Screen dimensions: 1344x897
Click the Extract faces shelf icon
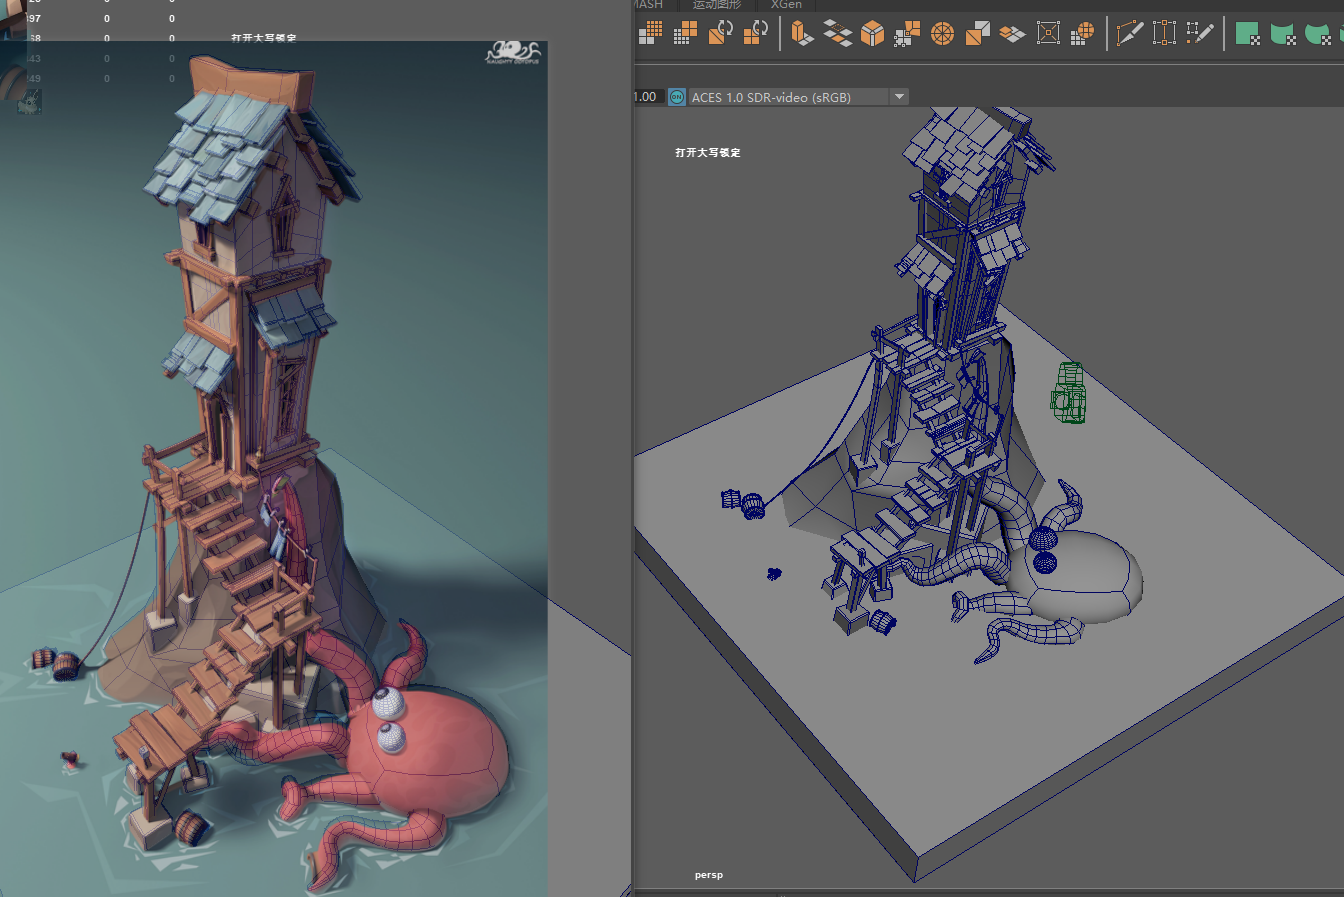pyautogui.click(x=1012, y=33)
